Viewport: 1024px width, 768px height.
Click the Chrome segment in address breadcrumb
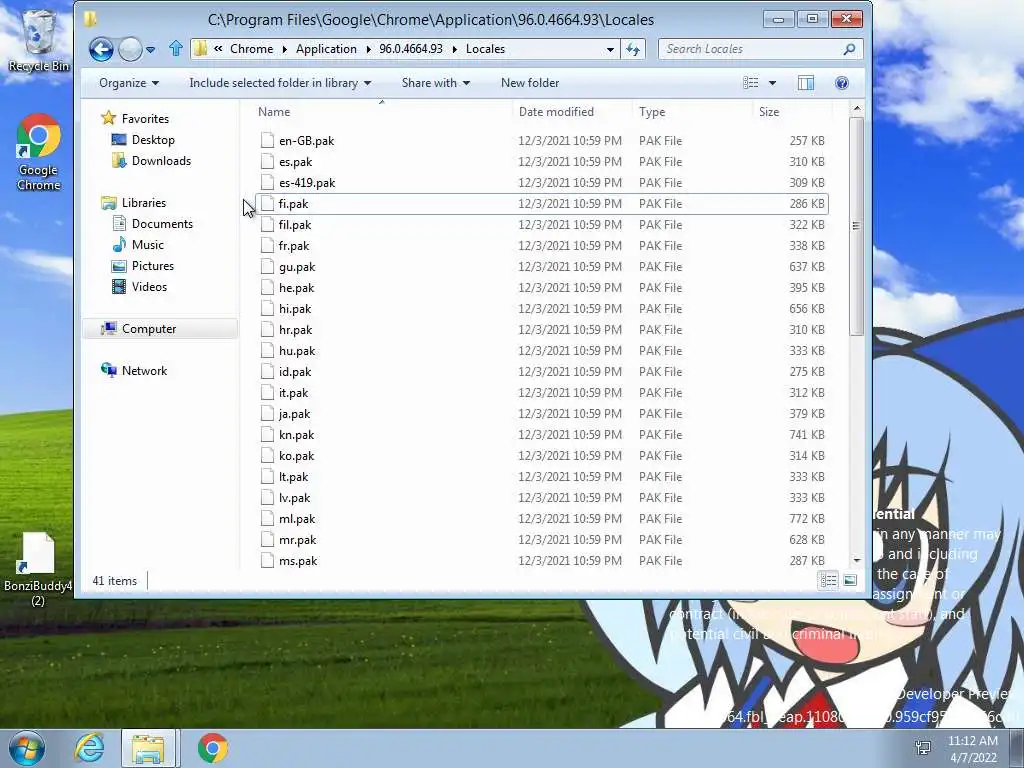pos(251,49)
